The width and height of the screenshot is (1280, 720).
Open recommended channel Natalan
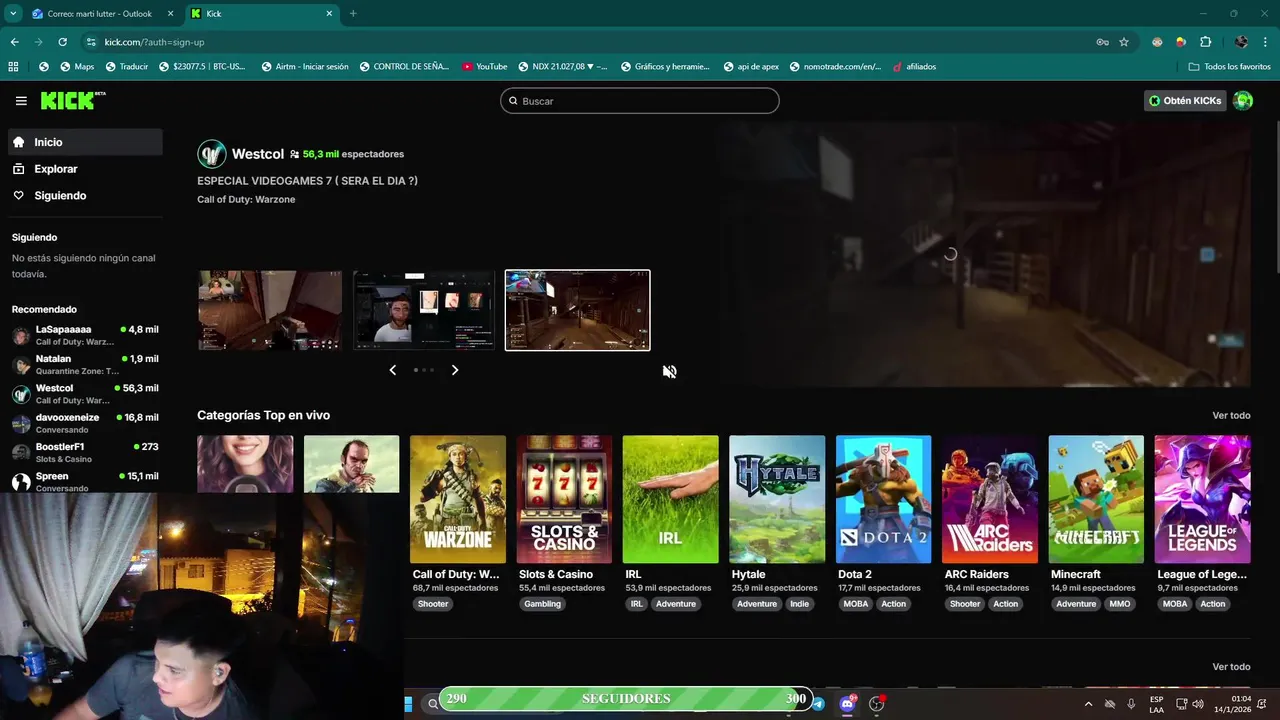pos(85,364)
